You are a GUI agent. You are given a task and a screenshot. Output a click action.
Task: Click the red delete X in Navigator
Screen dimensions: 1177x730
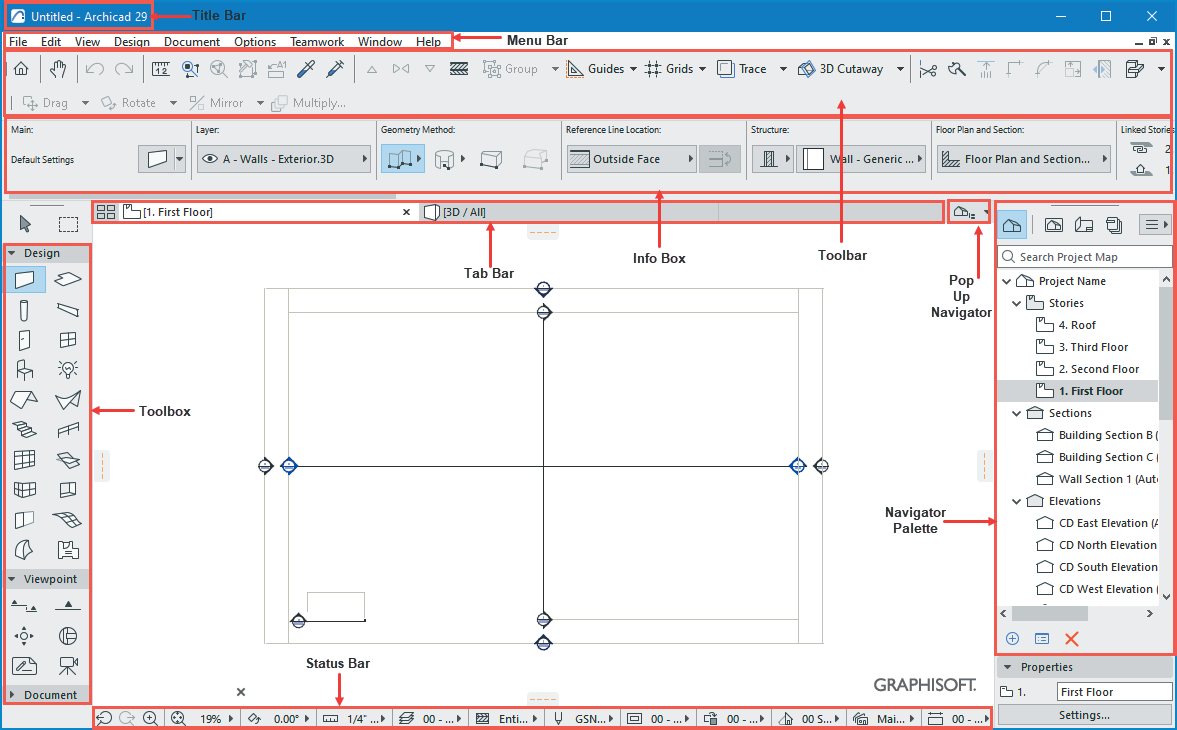click(1072, 639)
